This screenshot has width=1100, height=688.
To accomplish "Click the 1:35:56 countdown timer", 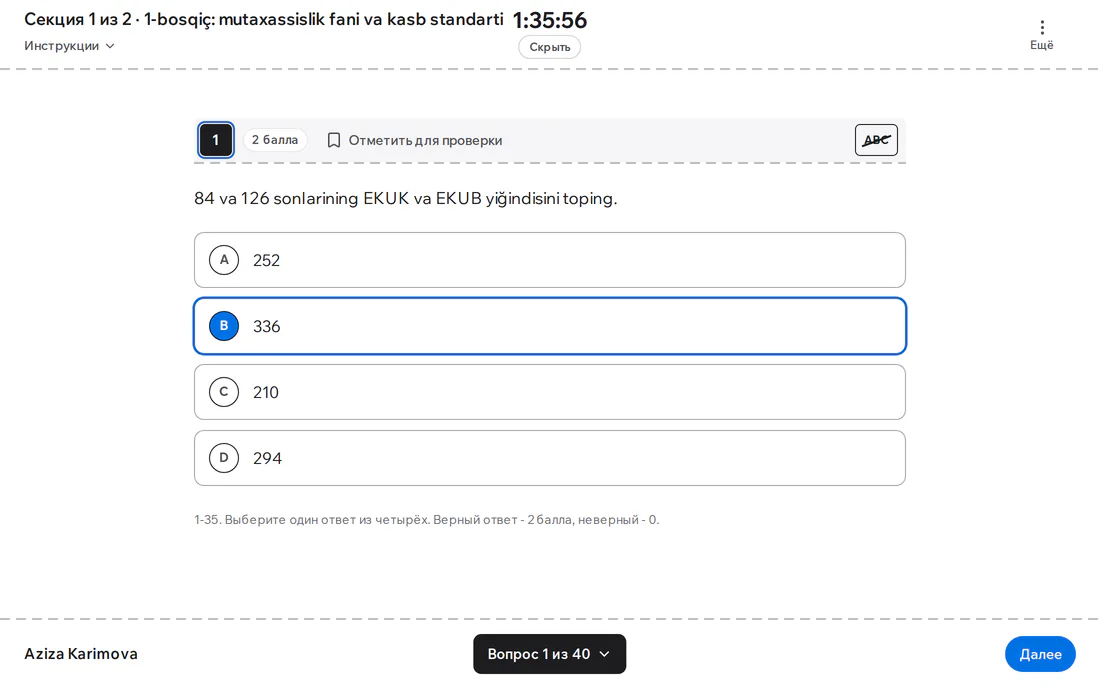I will coord(549,20).
